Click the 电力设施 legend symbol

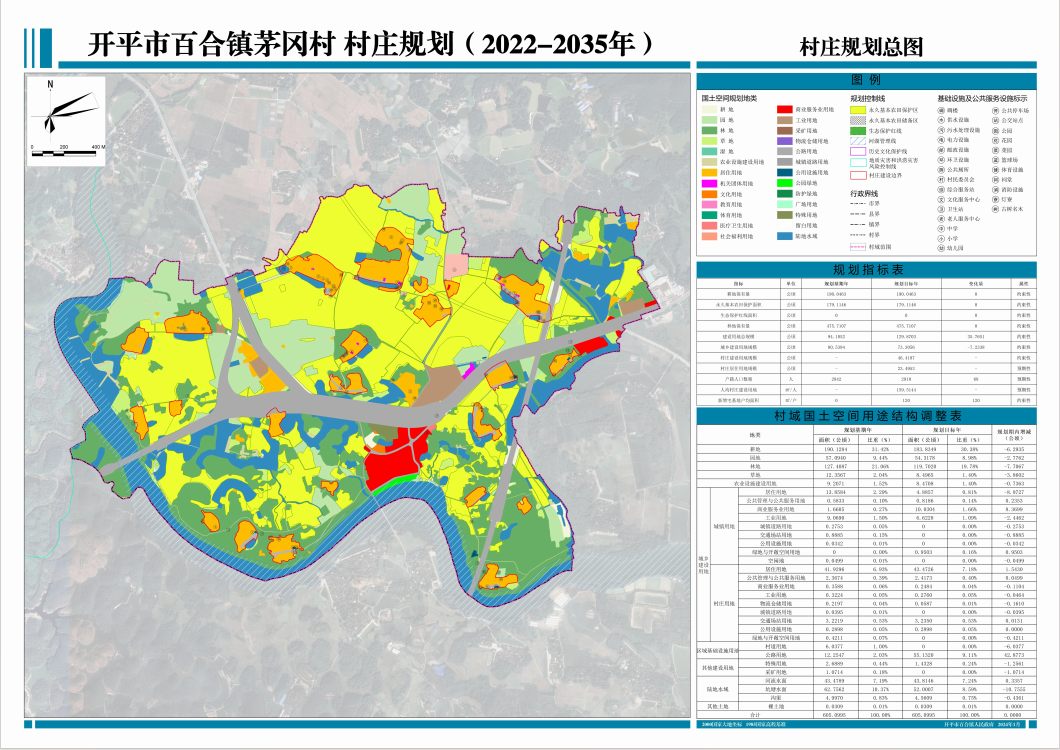coord(941,140)
